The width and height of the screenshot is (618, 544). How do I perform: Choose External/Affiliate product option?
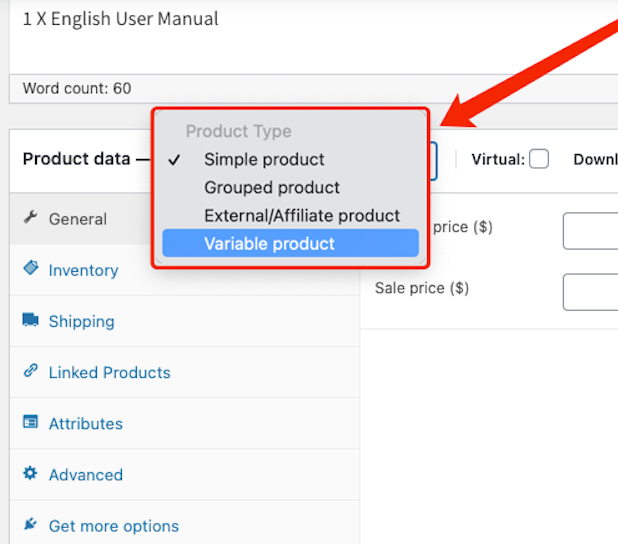point(290,216)
